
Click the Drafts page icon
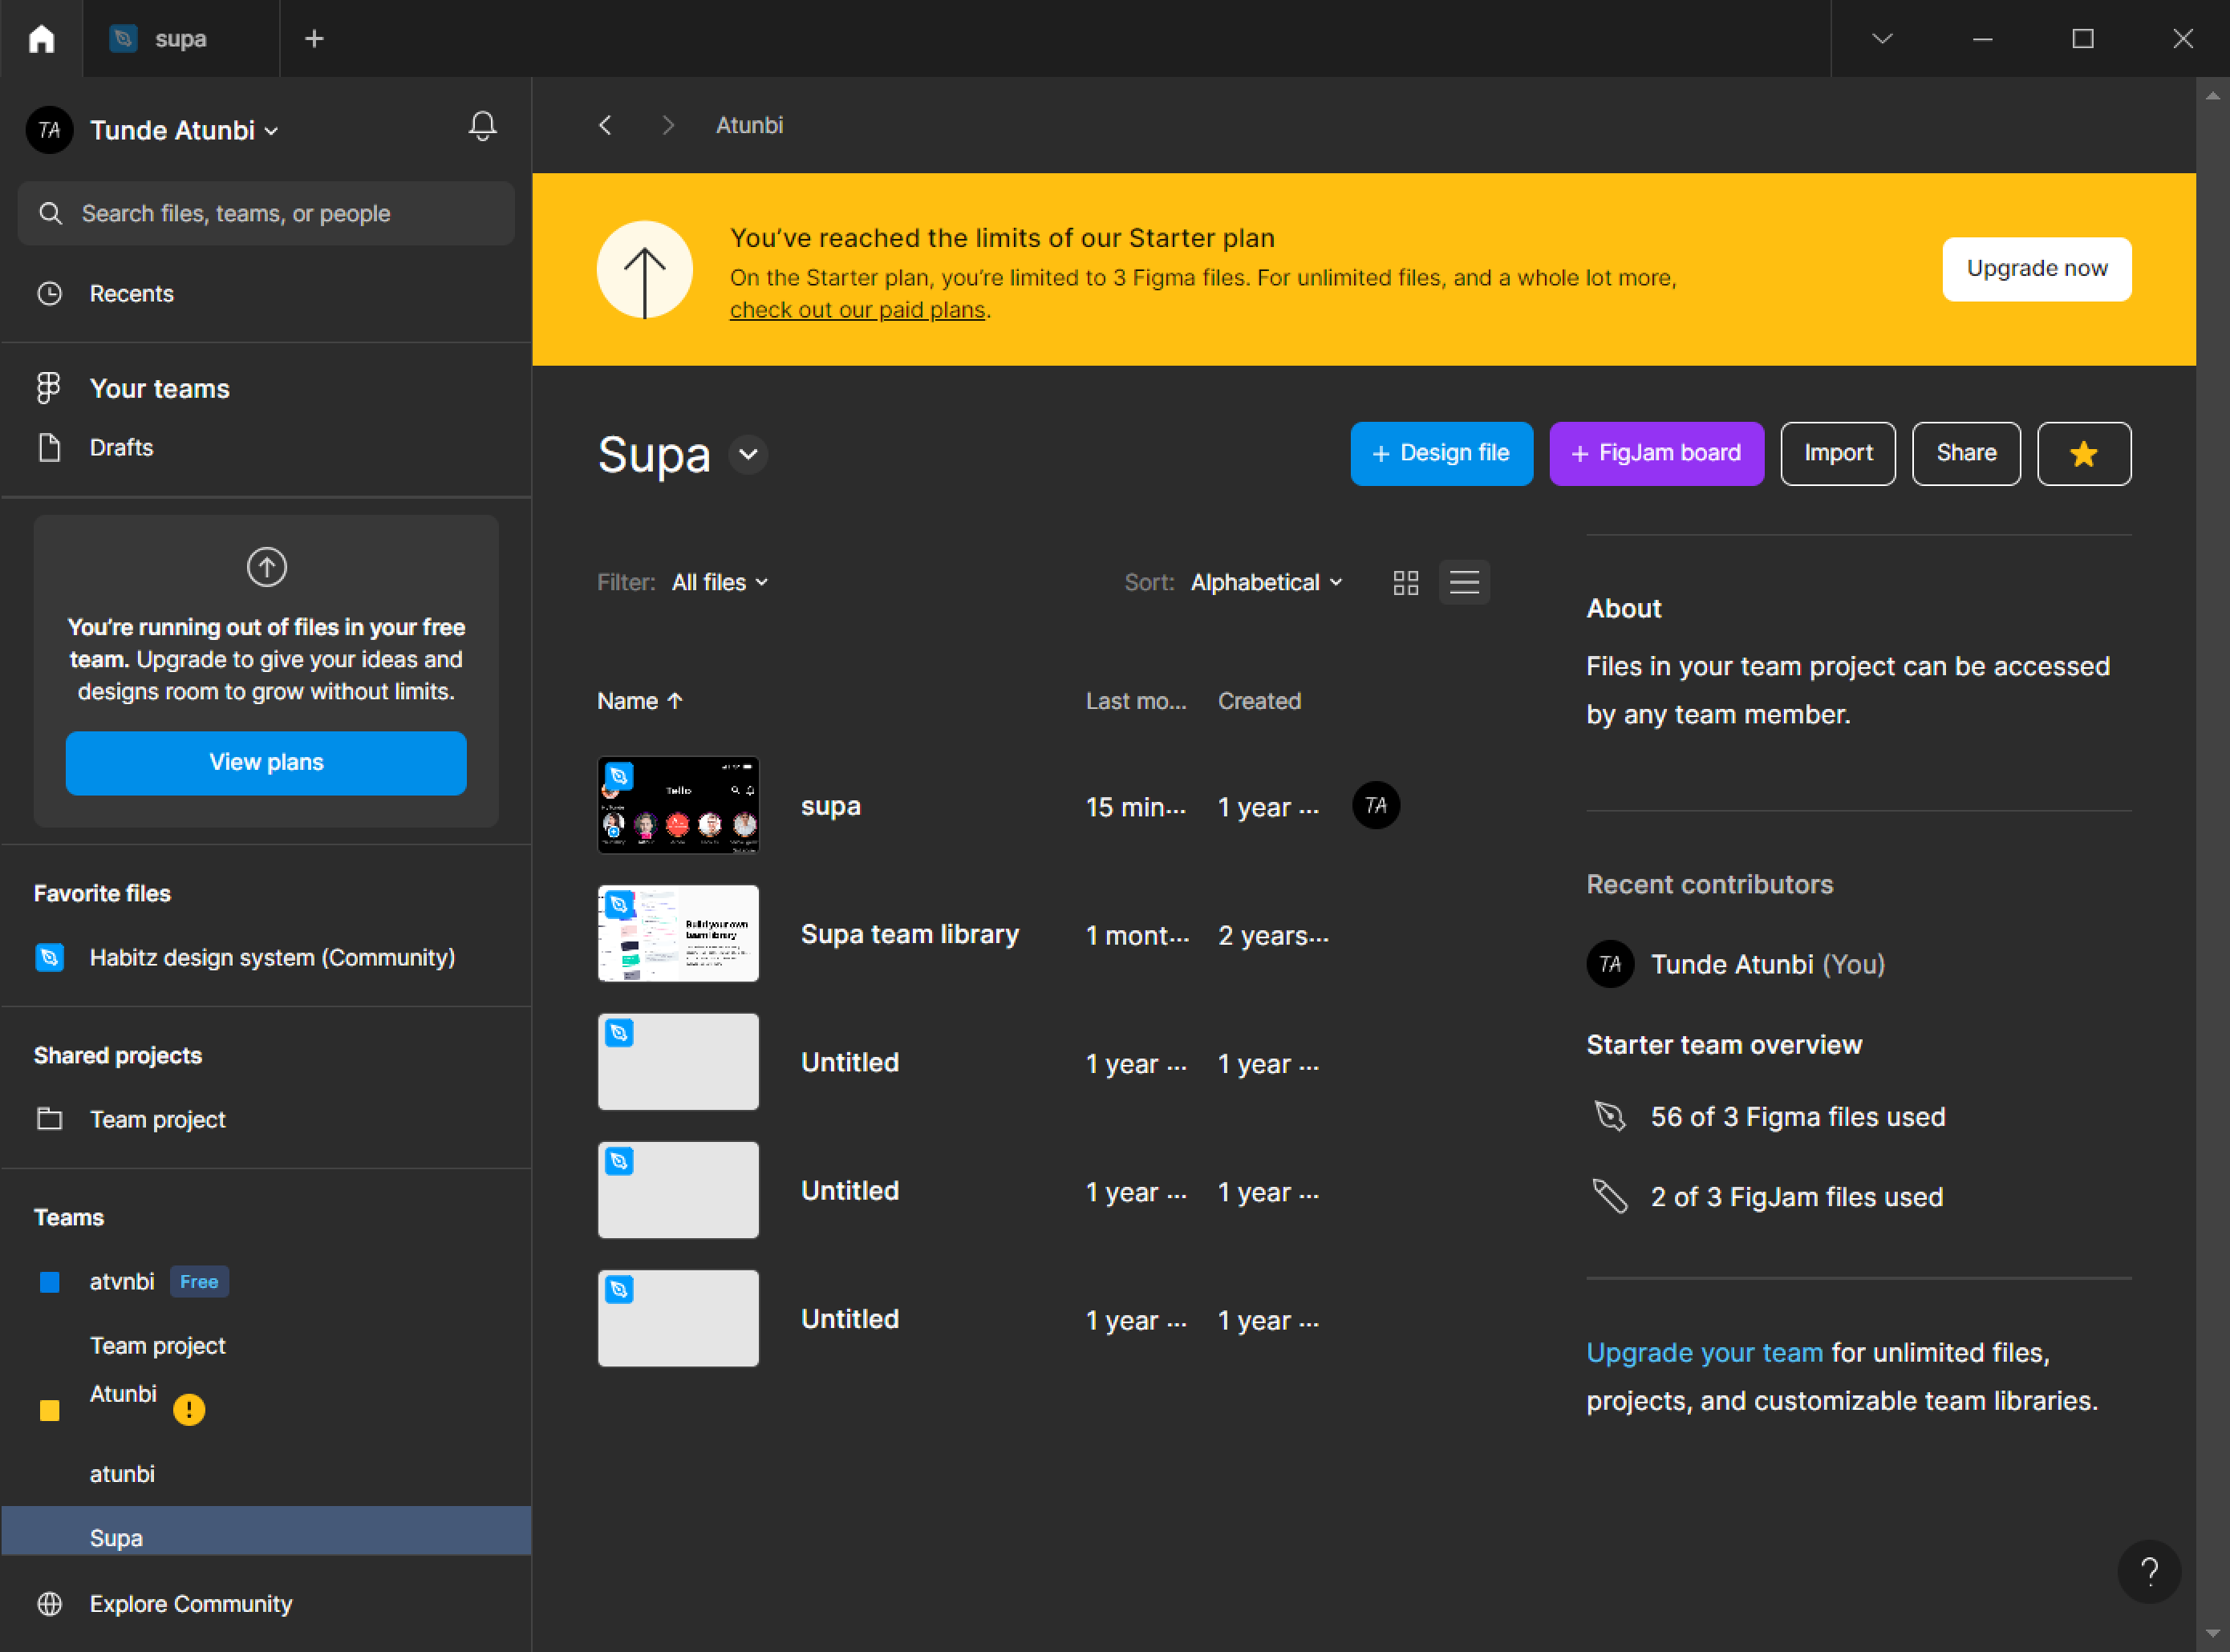point(49,447)
